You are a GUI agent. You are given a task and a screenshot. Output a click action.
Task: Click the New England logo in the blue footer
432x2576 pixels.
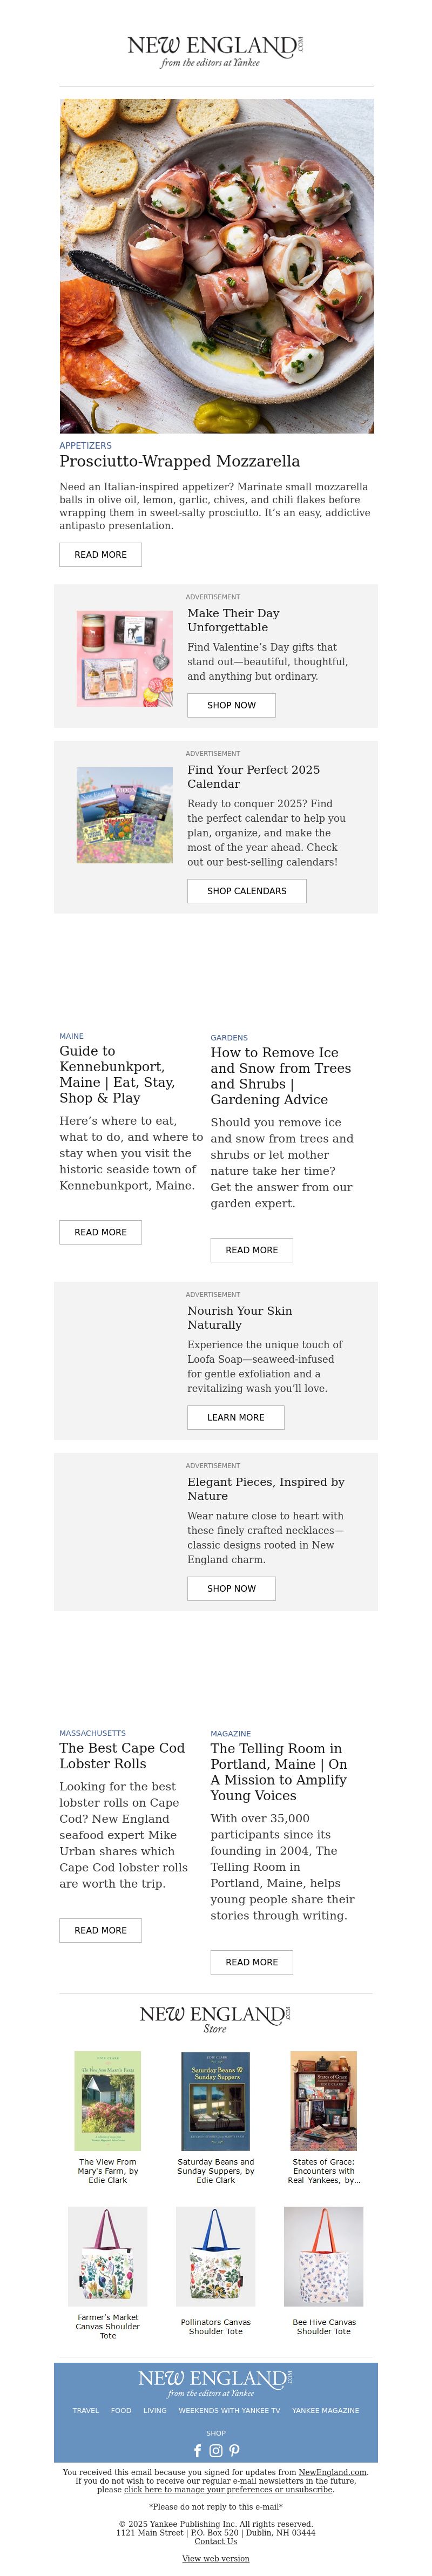click(215, 2384)
